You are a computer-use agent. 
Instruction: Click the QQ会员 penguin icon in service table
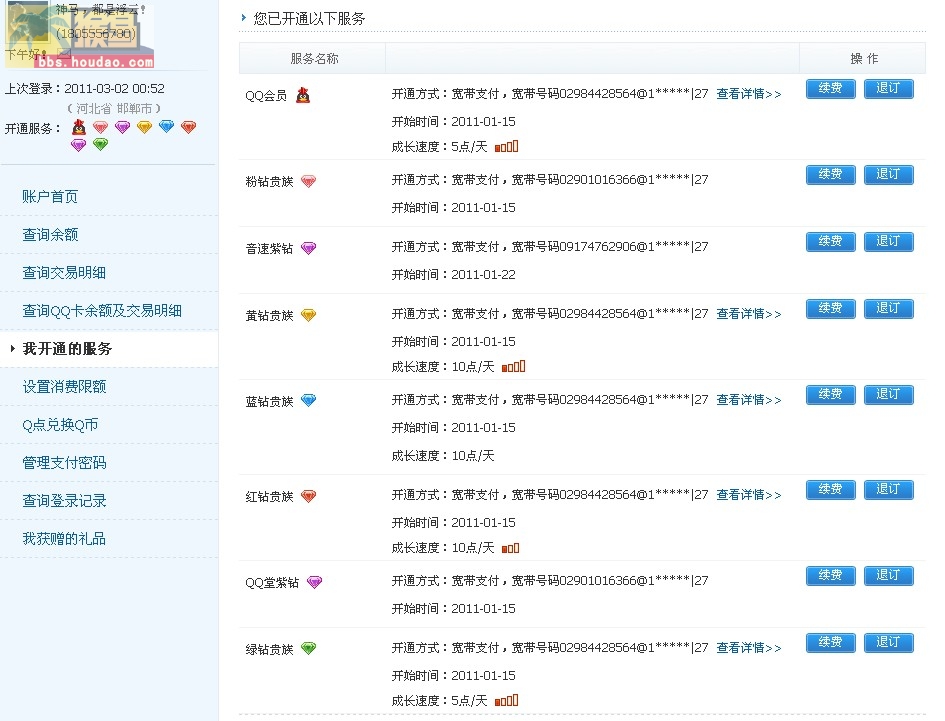[x=303, y=95]
